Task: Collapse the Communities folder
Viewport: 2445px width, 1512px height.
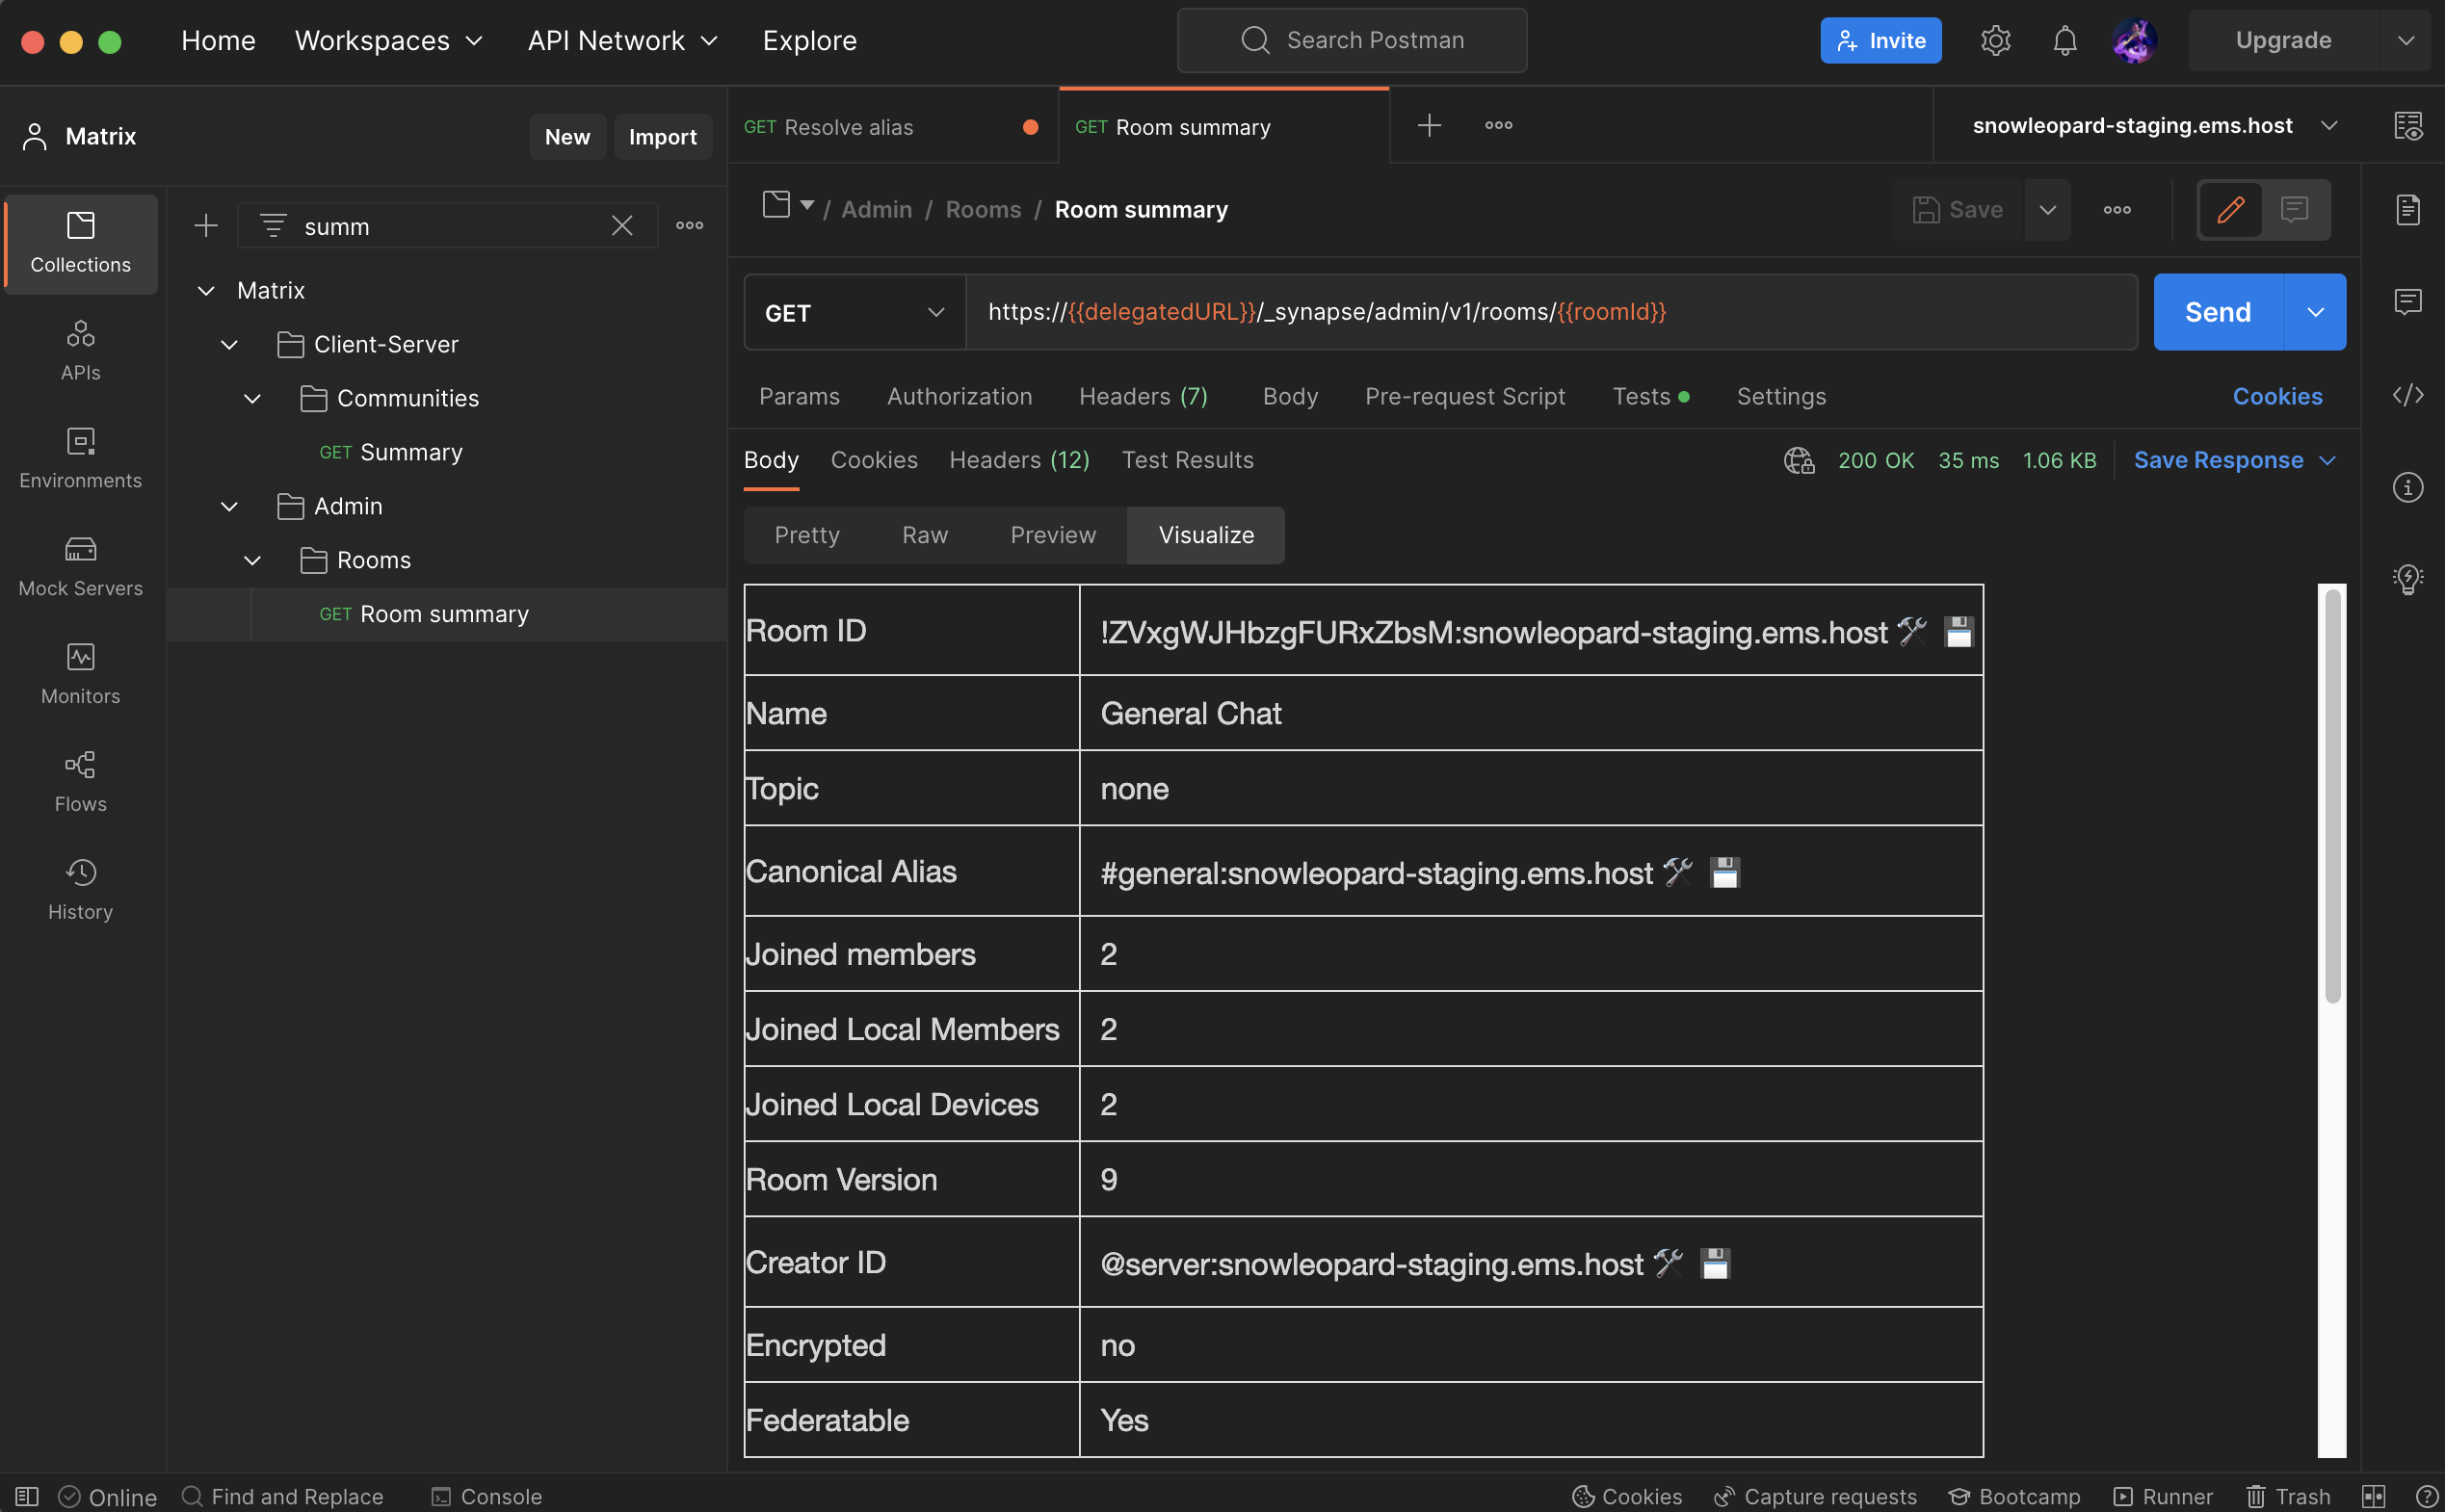Action: tap(252, 398)
